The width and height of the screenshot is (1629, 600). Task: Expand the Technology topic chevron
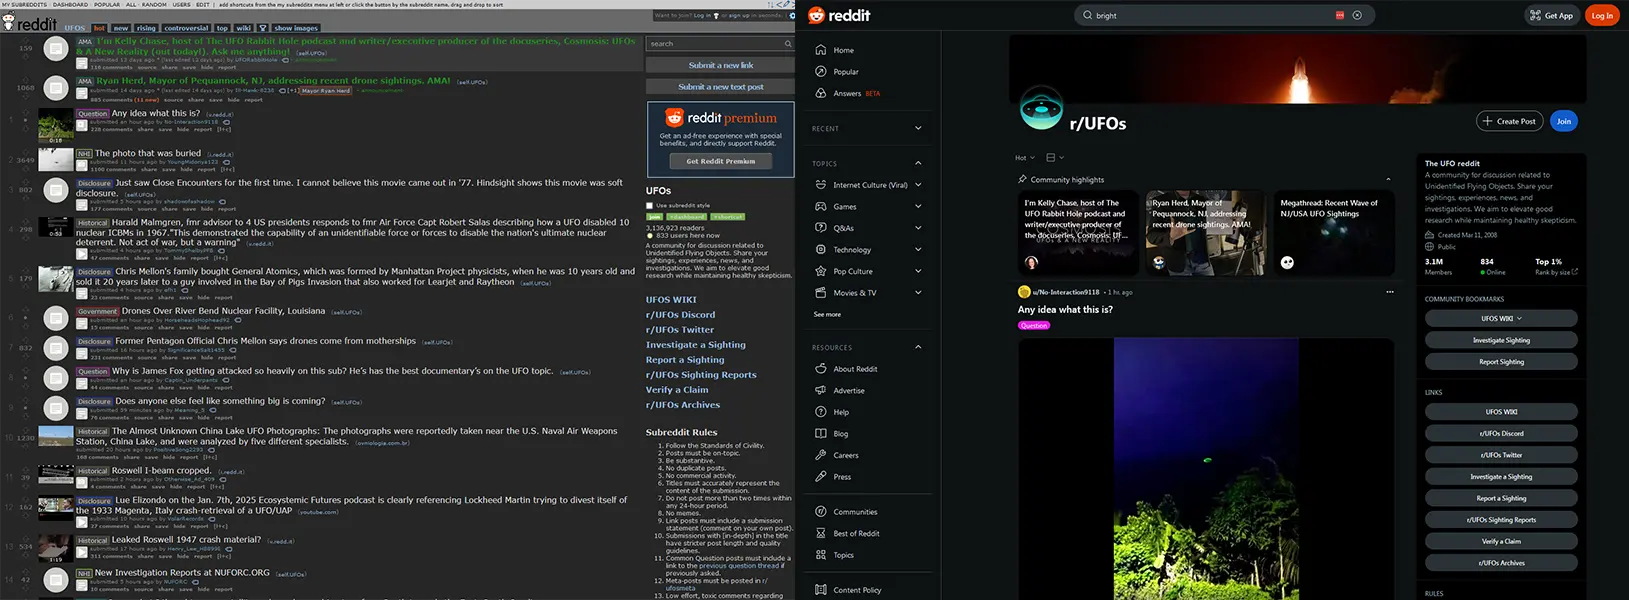pos(918,250)
